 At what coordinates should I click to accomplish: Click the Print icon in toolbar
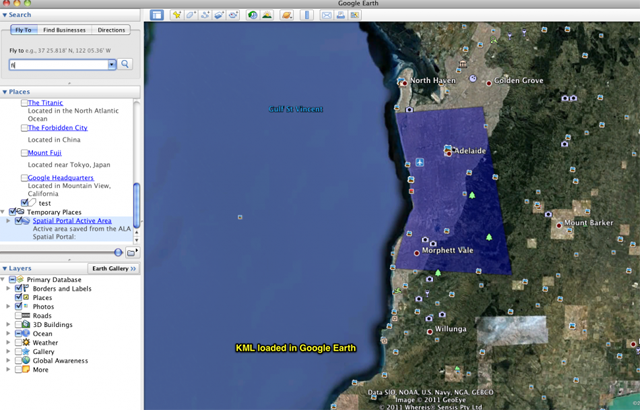[x=341, y=15]
